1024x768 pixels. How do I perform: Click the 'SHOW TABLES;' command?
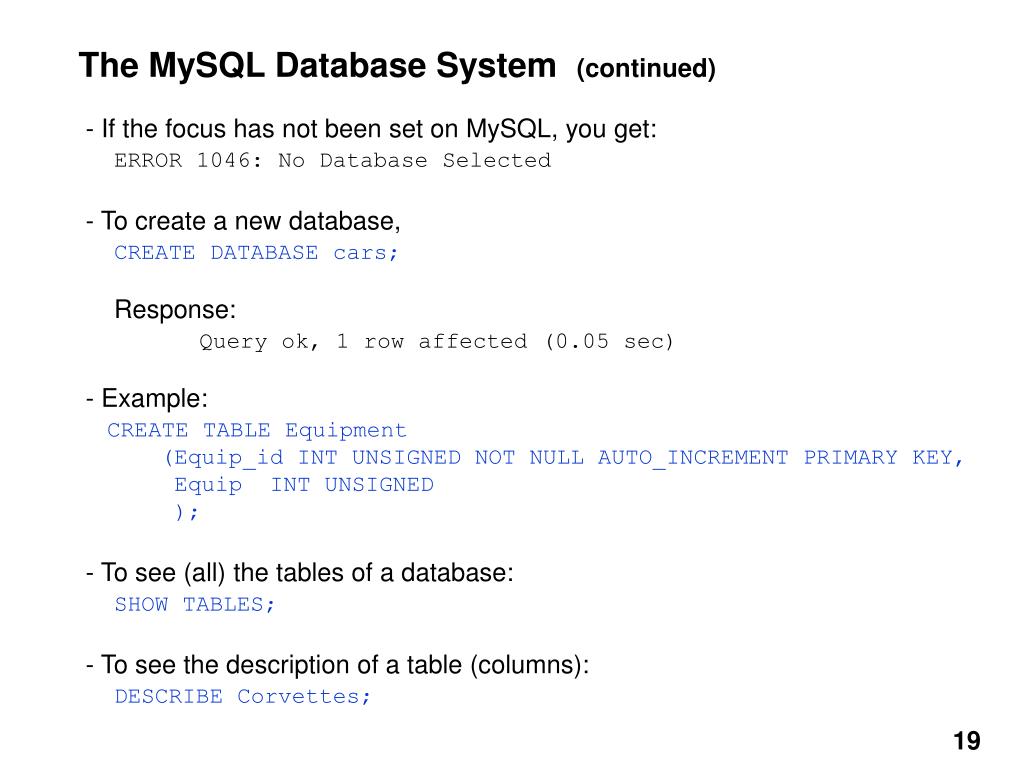(195, 605)
